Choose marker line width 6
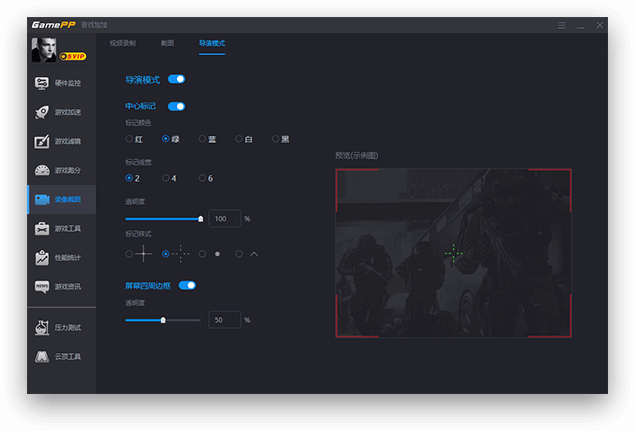The height and width of the screenshot is (431, 635). coord(203,178)
